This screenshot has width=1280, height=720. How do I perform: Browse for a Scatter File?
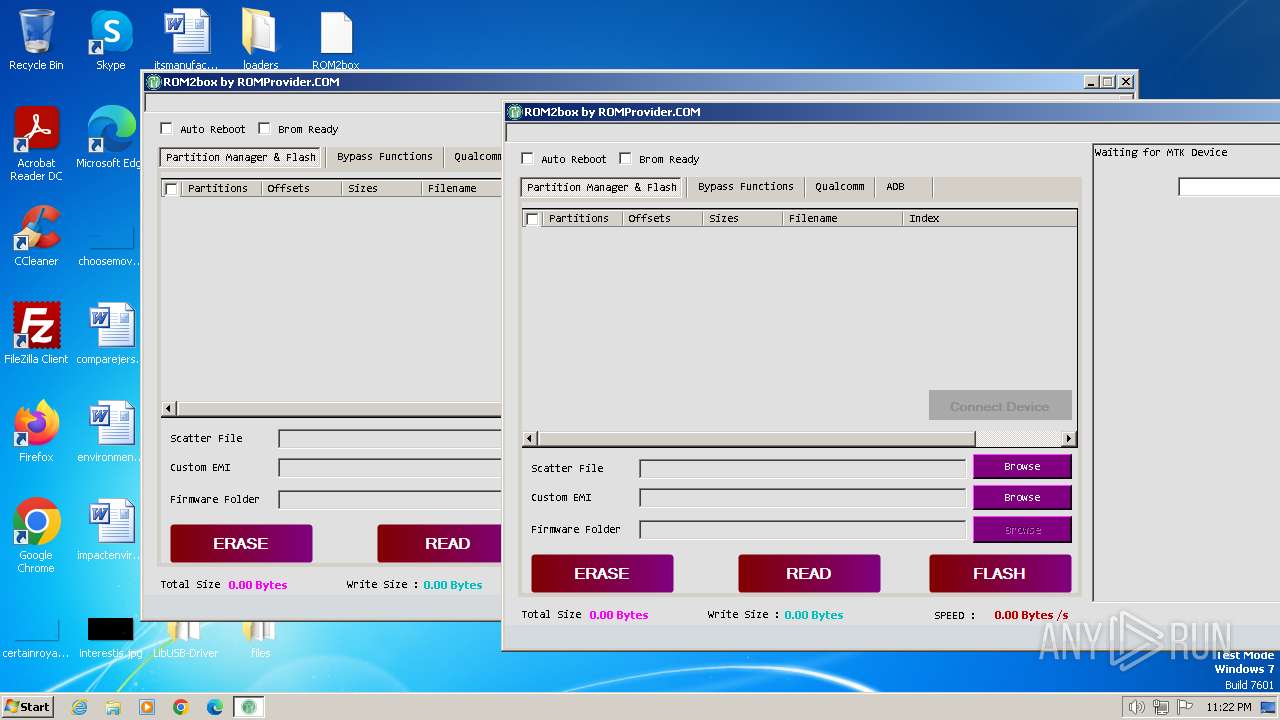(1022, 467)
